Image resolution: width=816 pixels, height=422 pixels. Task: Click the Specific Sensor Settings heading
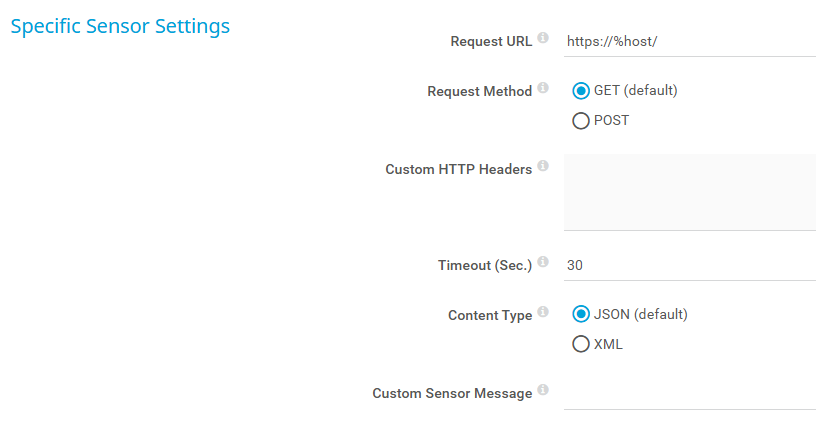point(120,26)
